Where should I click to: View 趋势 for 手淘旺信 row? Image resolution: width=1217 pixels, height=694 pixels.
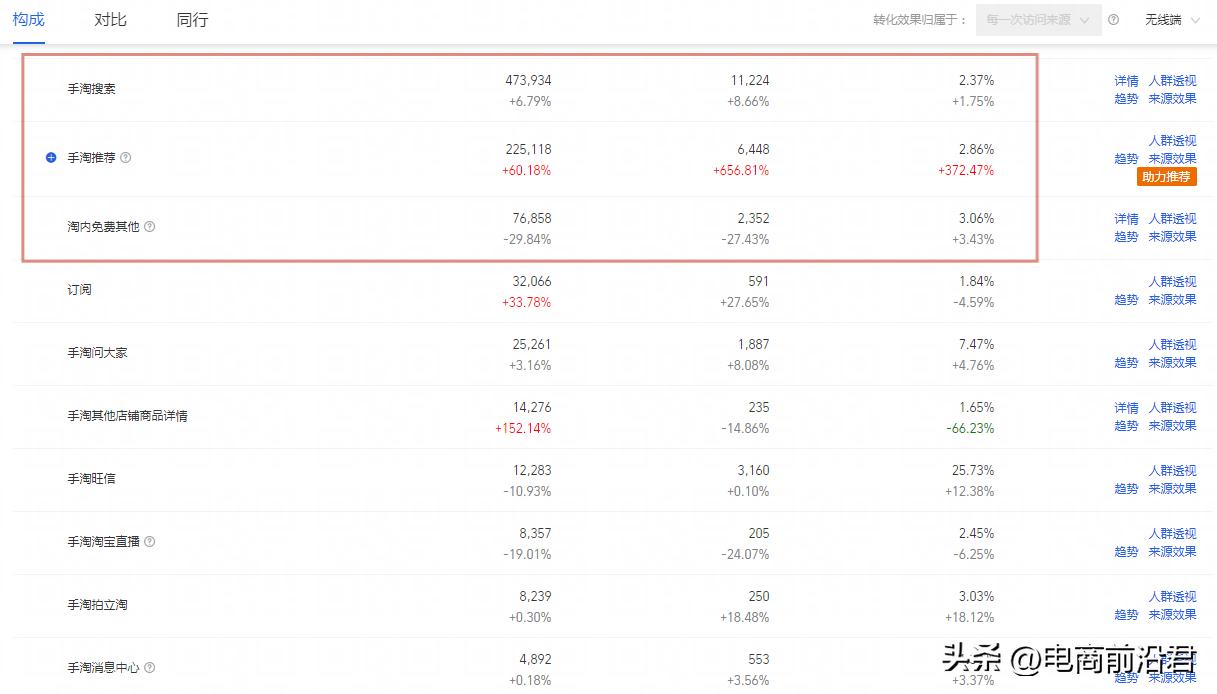click(1126, 489)
